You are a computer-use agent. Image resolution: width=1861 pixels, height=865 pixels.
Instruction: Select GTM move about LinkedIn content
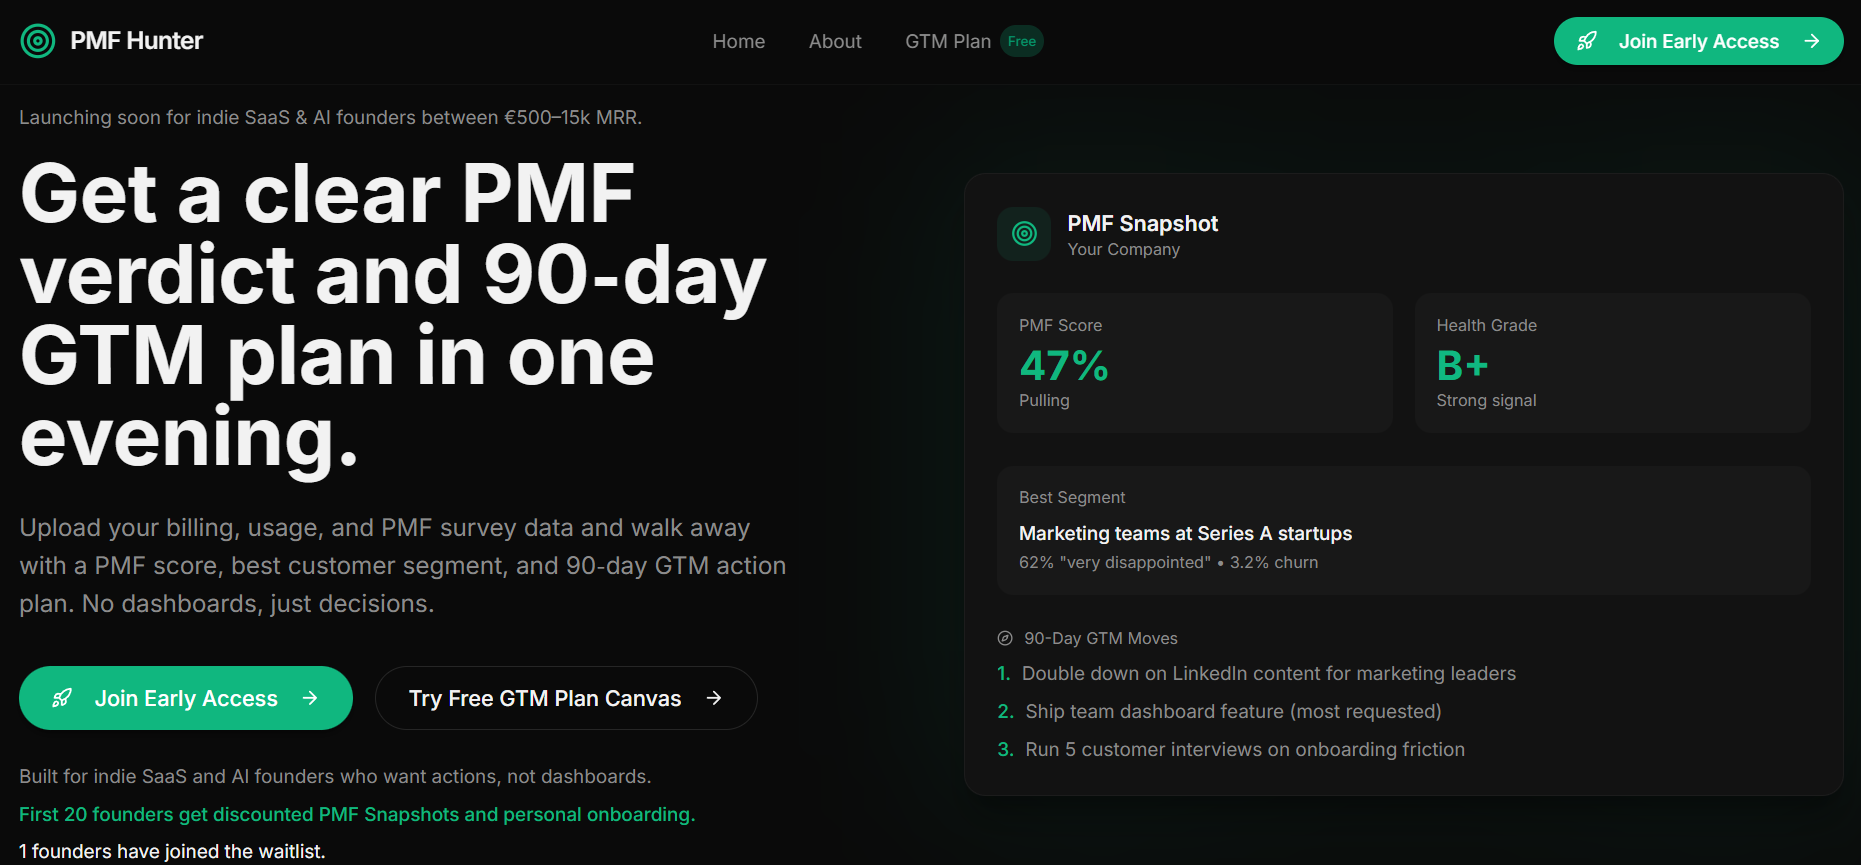click(1270, 673)
